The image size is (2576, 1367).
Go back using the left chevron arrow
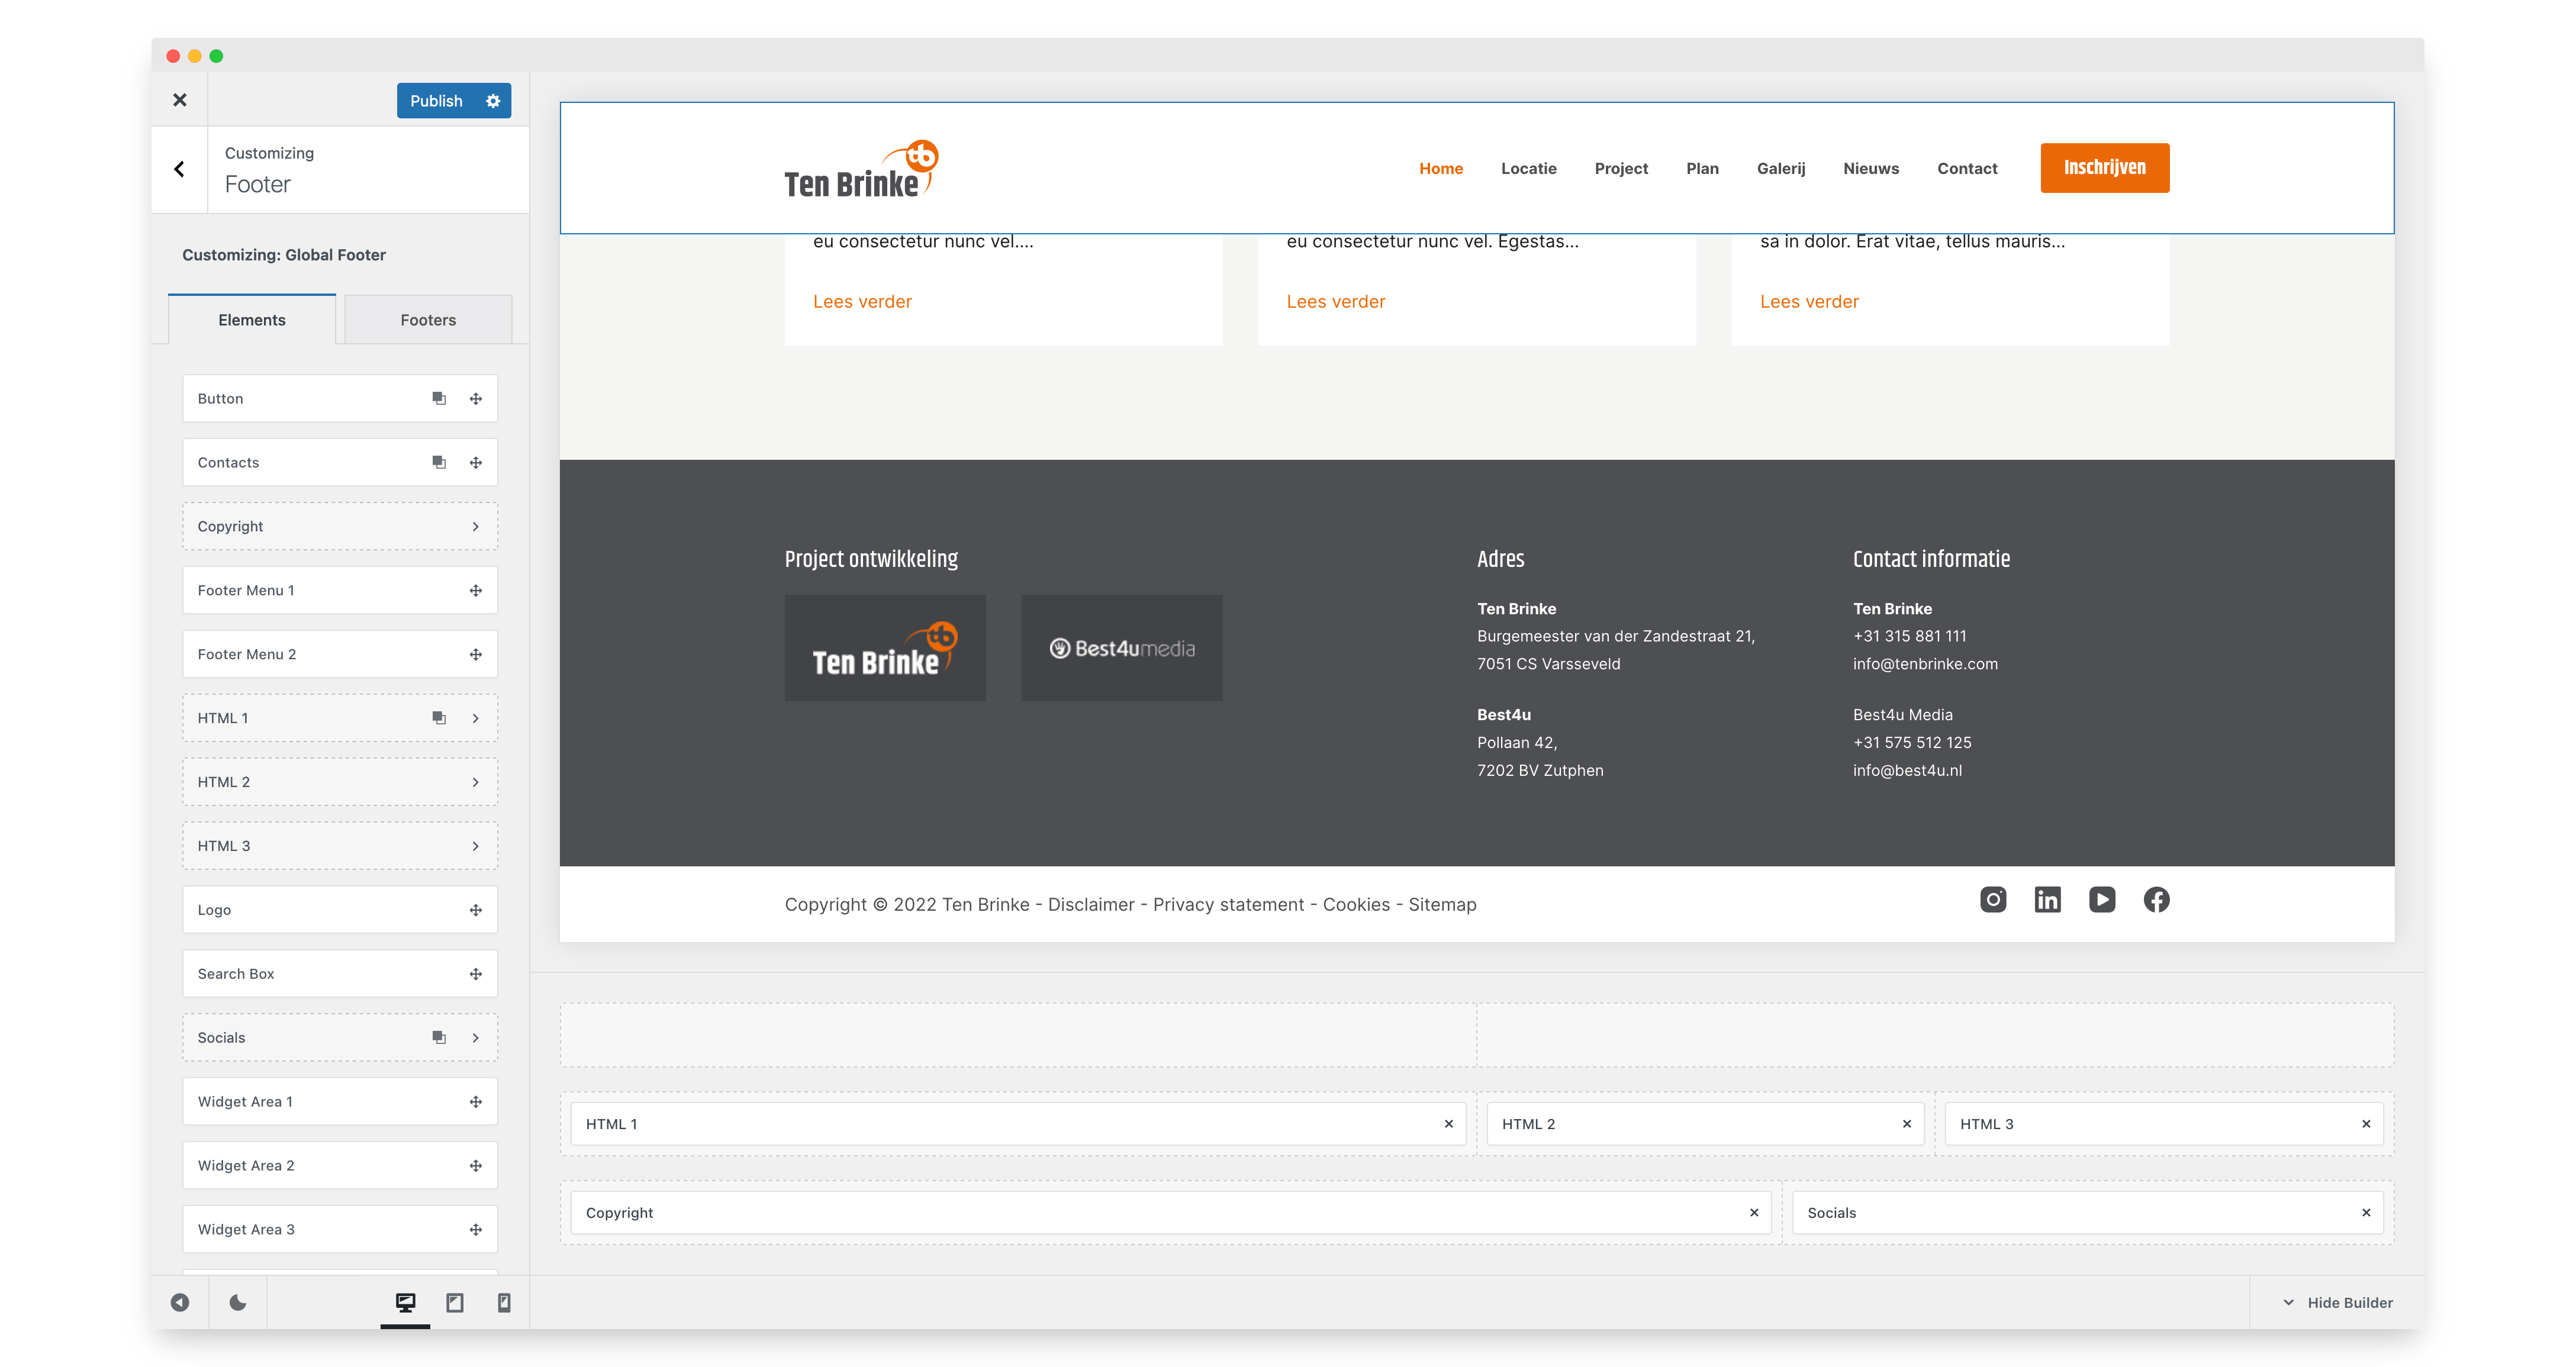(x=180, y=169)
